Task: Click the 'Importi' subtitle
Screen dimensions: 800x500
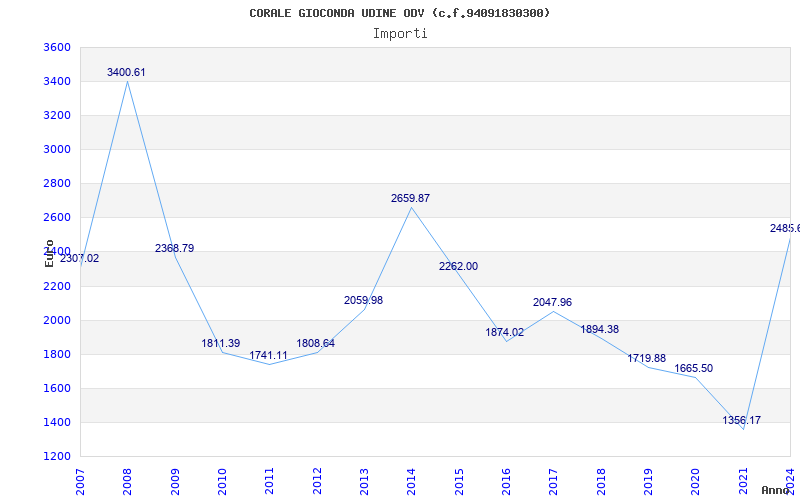Action: pyautogui.click(x=400, y=34)
